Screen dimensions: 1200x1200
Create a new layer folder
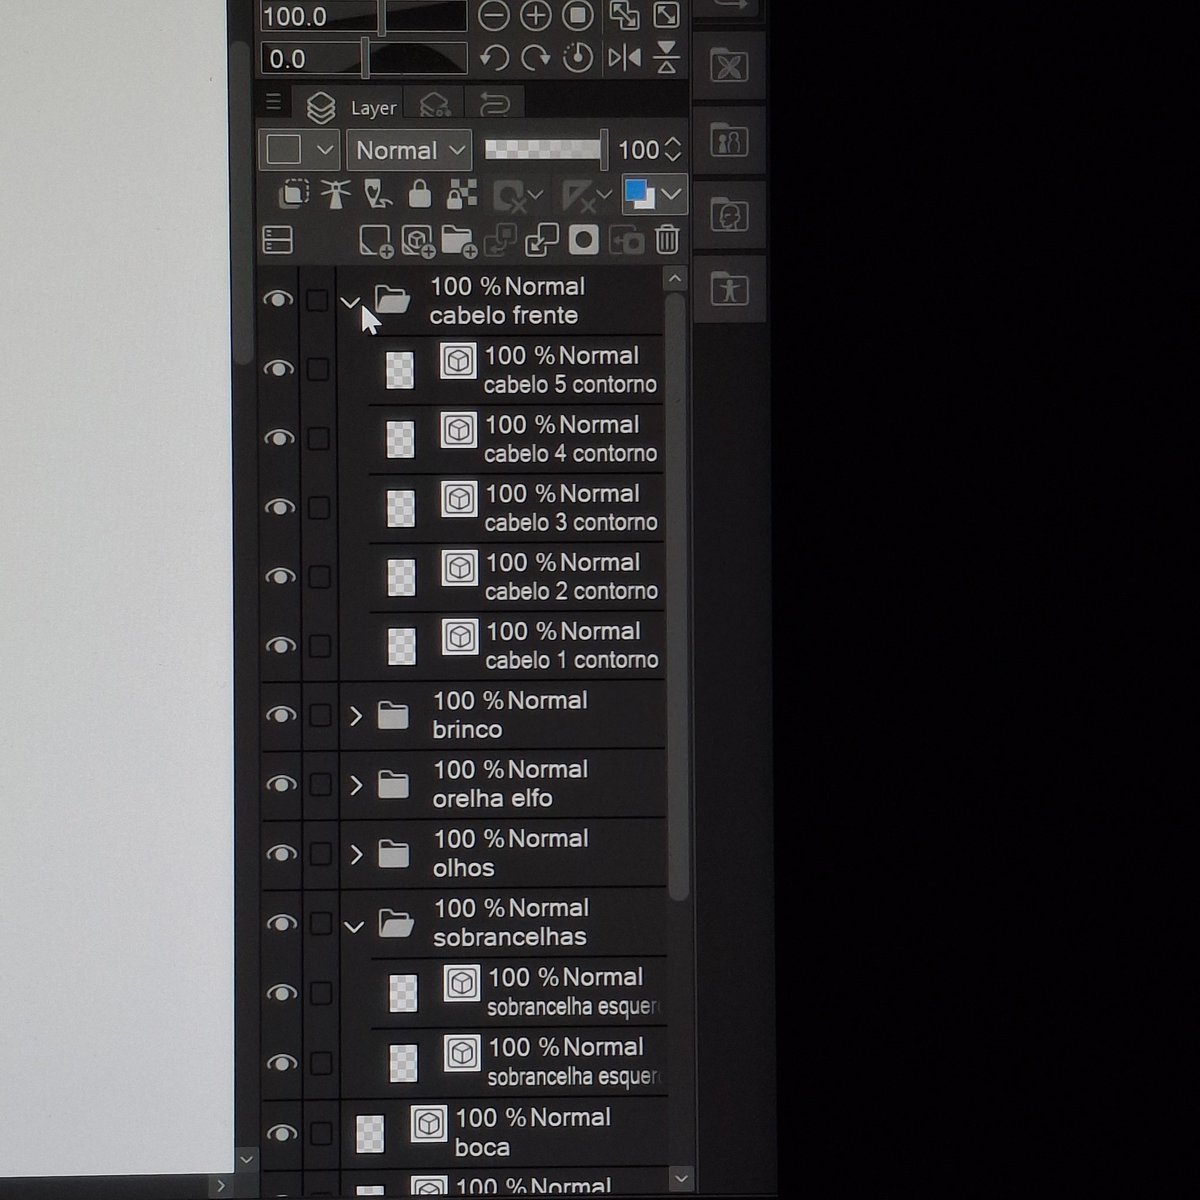coord(458,240)
